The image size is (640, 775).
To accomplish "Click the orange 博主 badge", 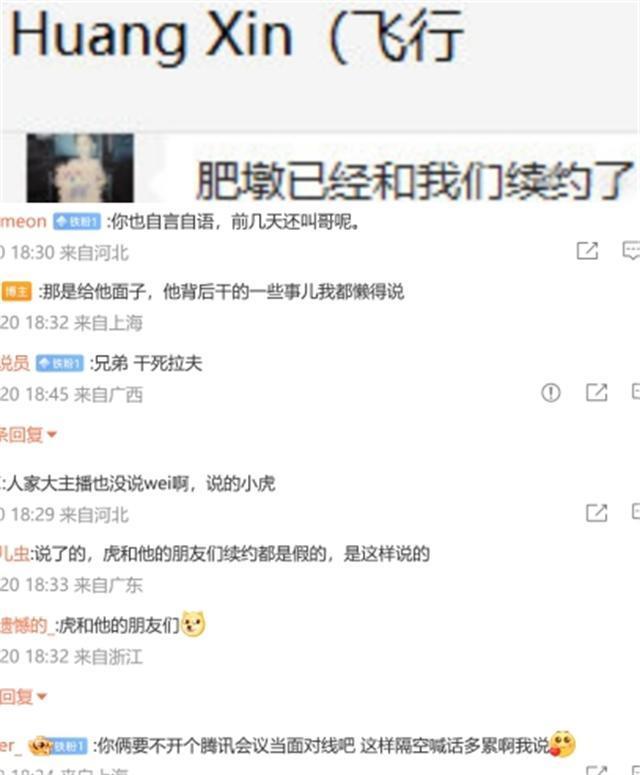I will [16, 292].
